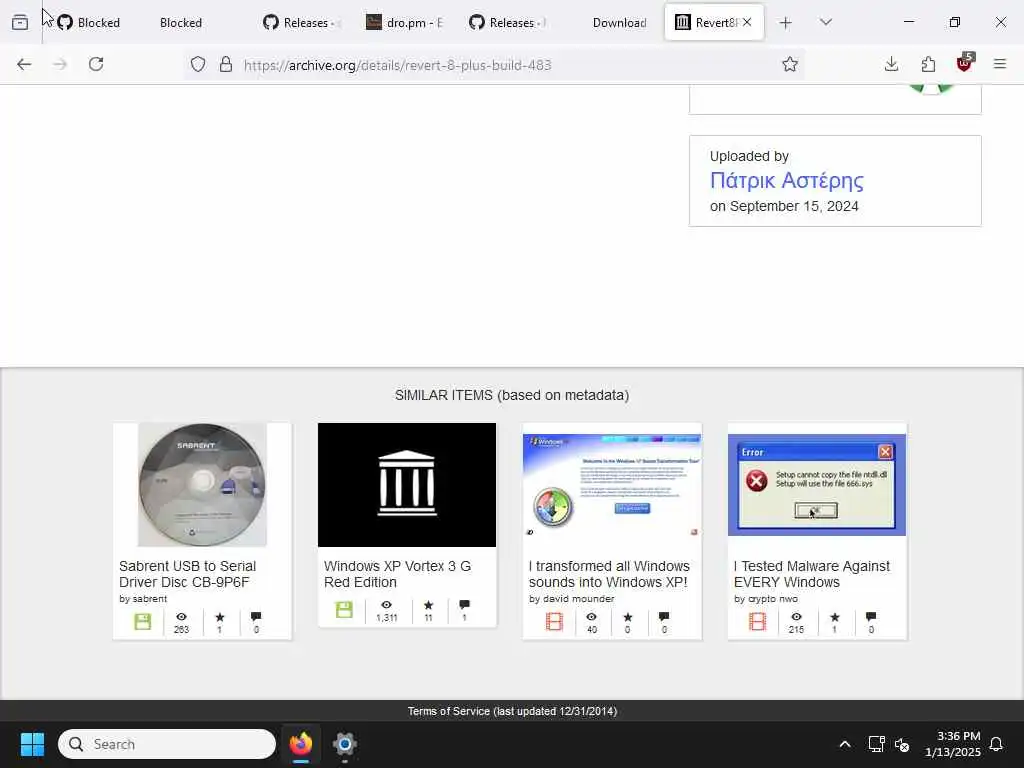Screen dimensions: 1024x768
Task: Go back to the previous page
Action: click(x=24, y=64)
